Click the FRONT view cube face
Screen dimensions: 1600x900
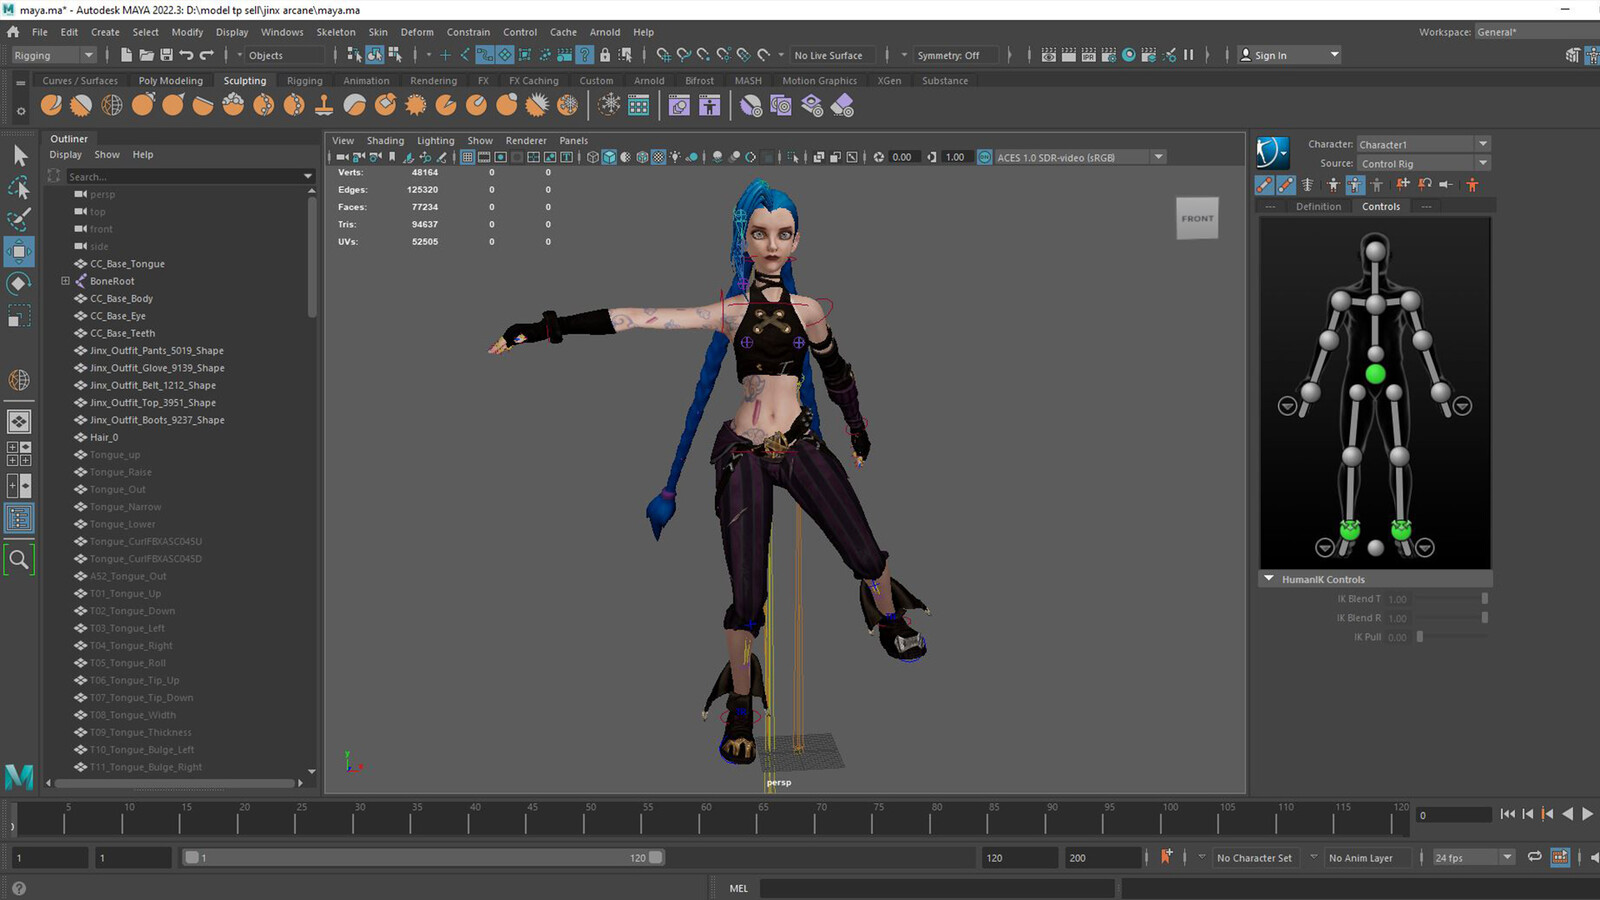click(x=1197, y=218)
